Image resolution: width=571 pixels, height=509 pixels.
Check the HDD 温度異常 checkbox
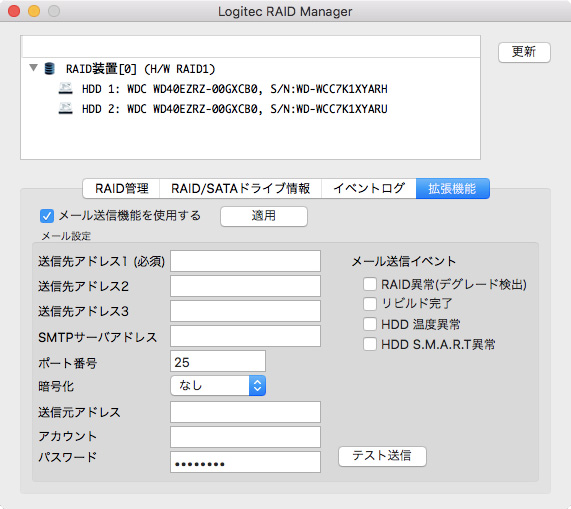370,324
